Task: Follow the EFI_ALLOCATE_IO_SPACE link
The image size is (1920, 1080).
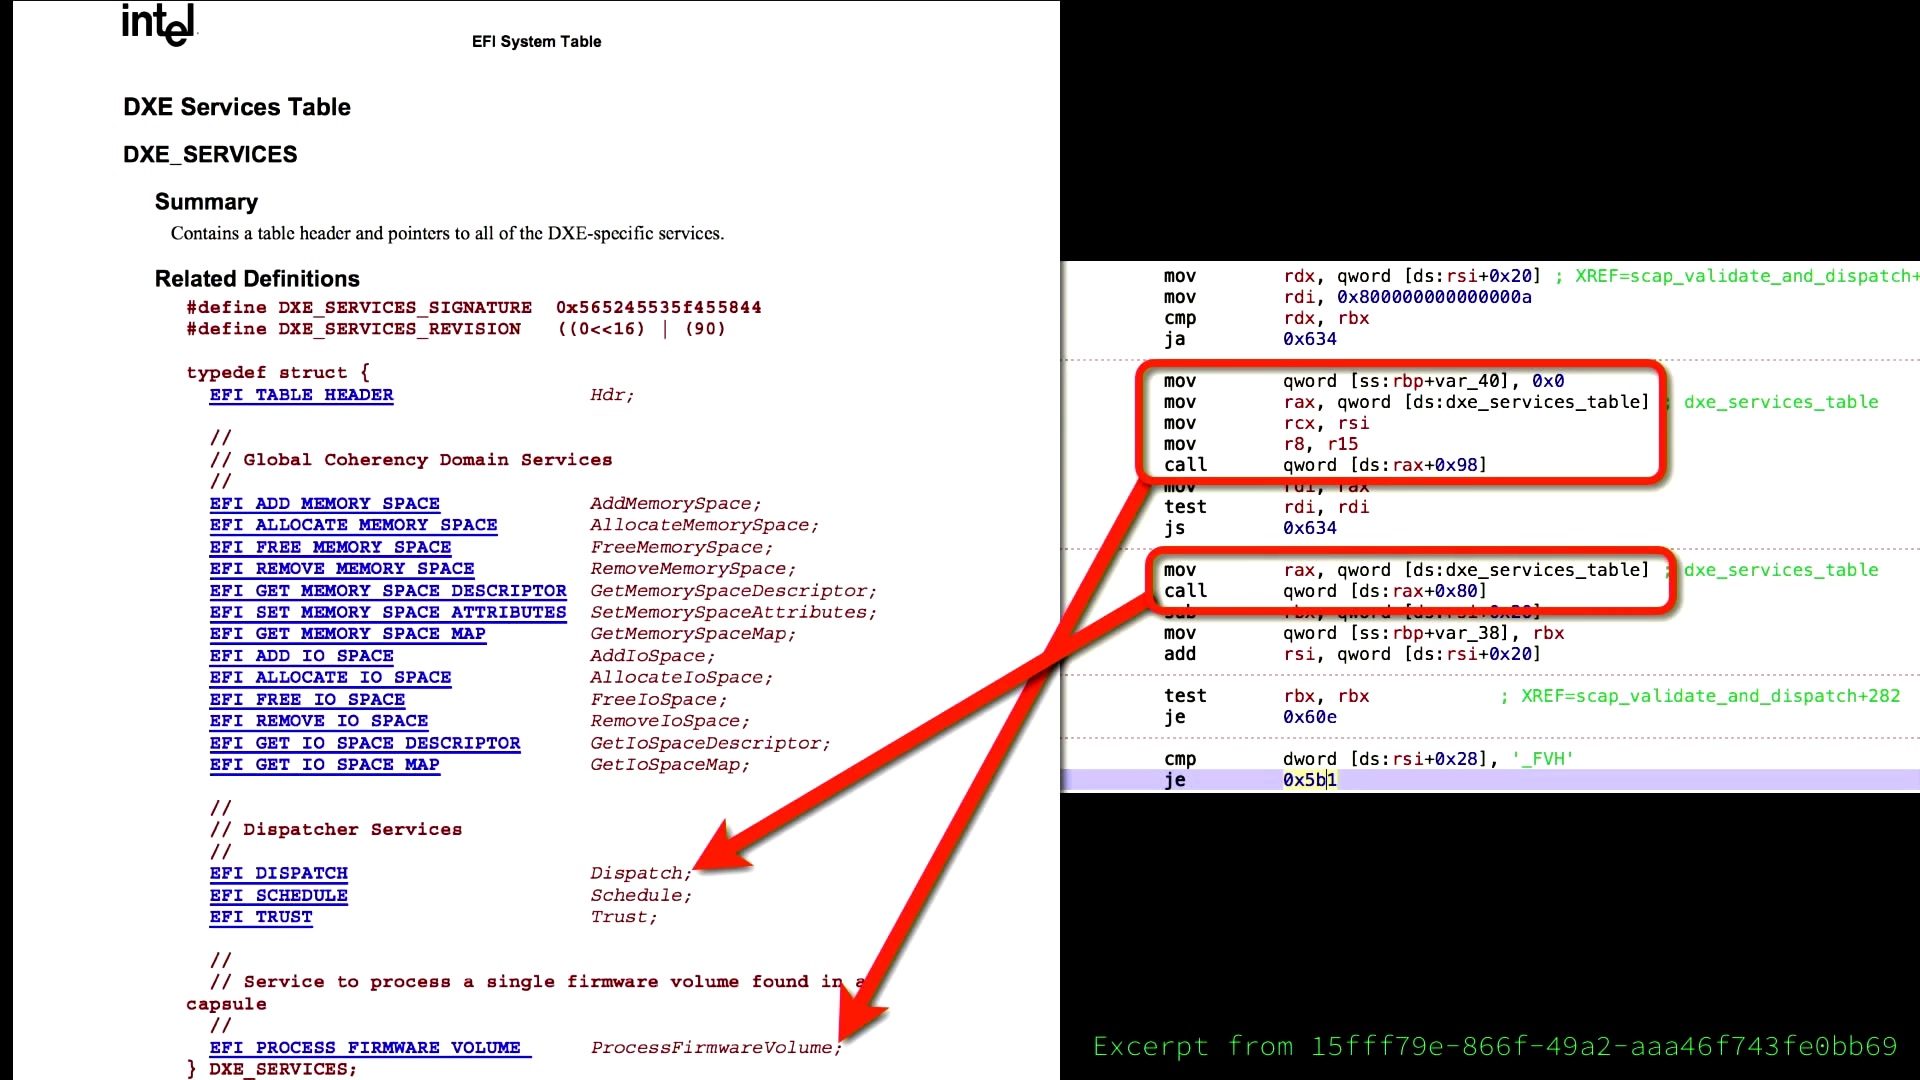Action: click(330, 678)
